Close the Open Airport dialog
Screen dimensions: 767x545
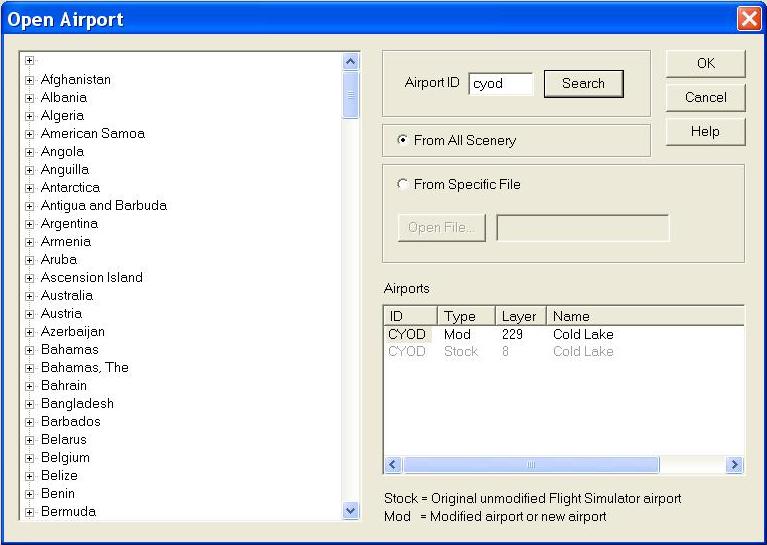tap(749, 19)
